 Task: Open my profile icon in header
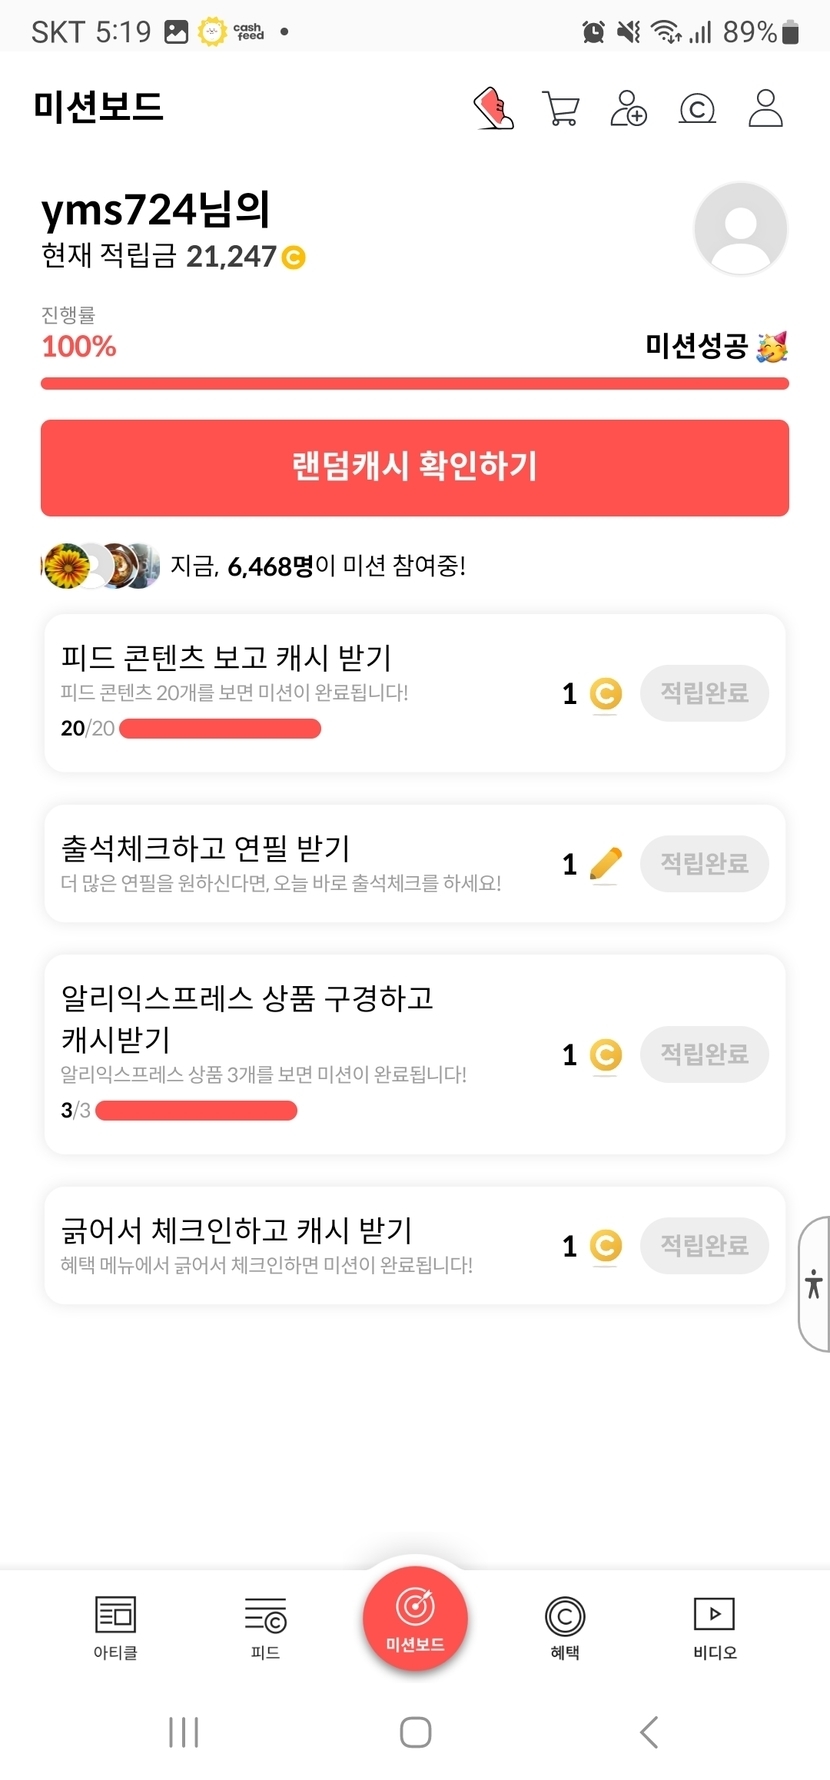tap(765, 108)
